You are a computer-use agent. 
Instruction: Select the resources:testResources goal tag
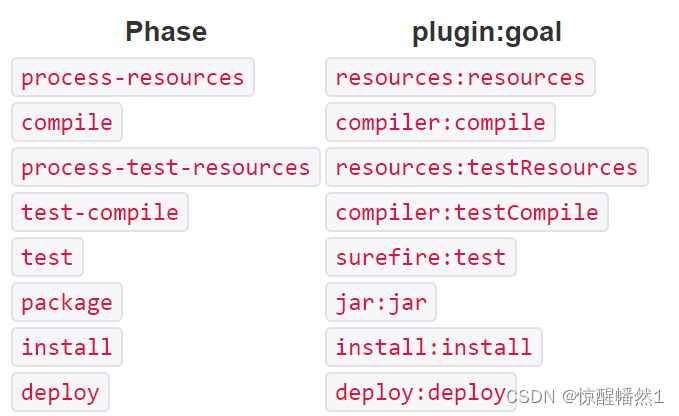[487, 167]
